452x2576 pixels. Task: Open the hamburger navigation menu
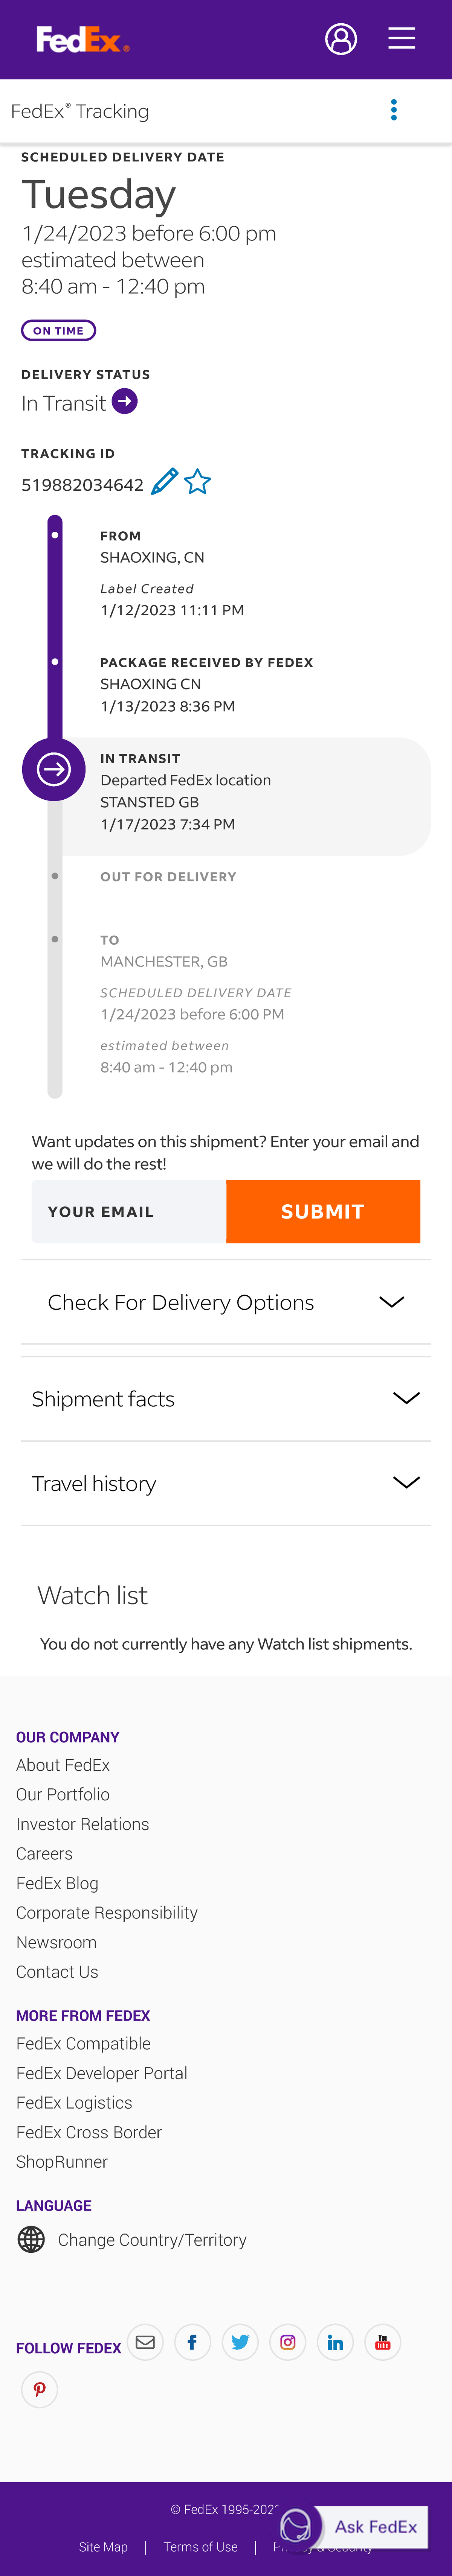pyautogui.click(x=402, y=39)
